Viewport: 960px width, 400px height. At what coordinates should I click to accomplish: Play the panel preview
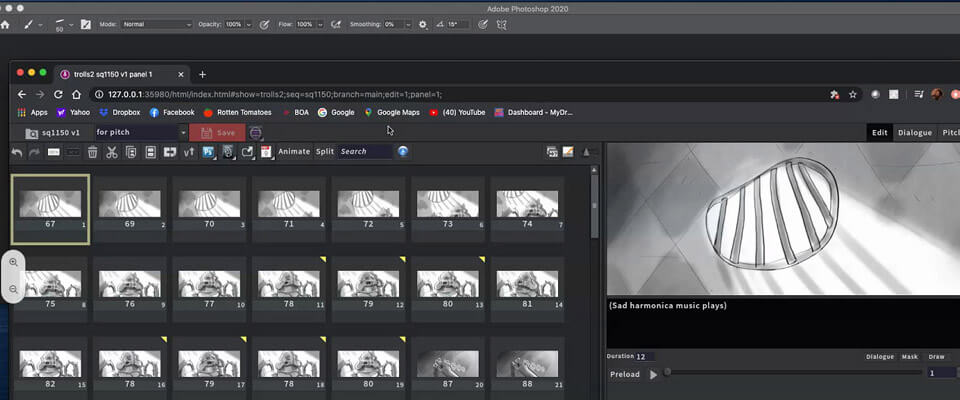(653, 374)
